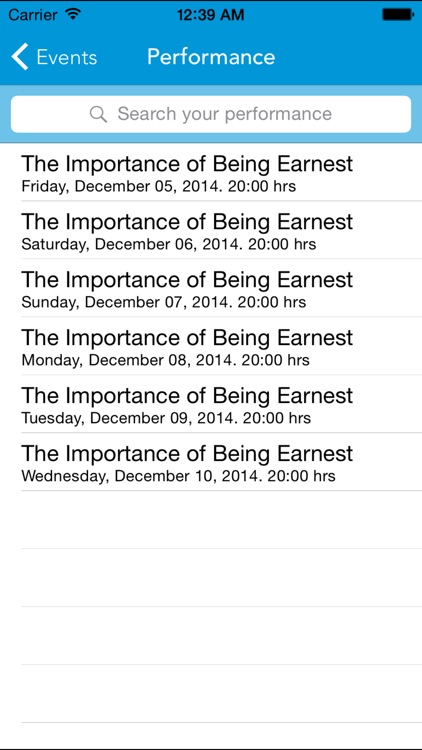This screenshot has height=750, width=422.
Task: Tap the last empty list row
Action: point(211,736)
